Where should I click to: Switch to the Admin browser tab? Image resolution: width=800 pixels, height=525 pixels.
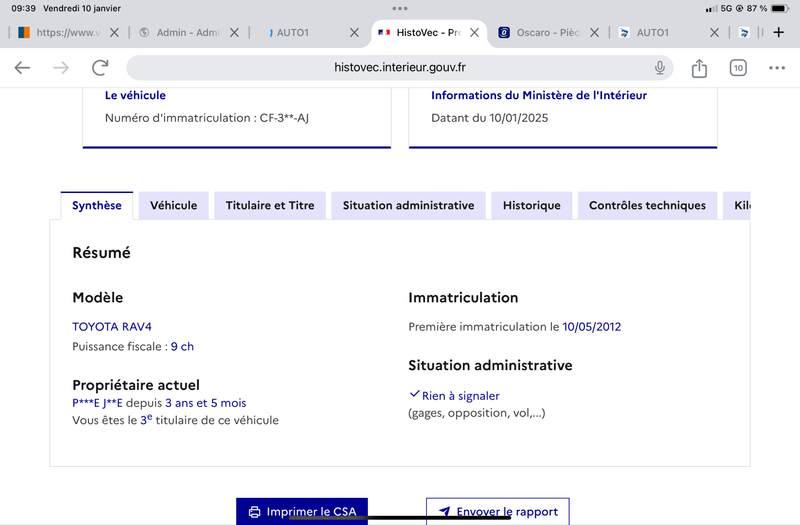coord(180,33)
